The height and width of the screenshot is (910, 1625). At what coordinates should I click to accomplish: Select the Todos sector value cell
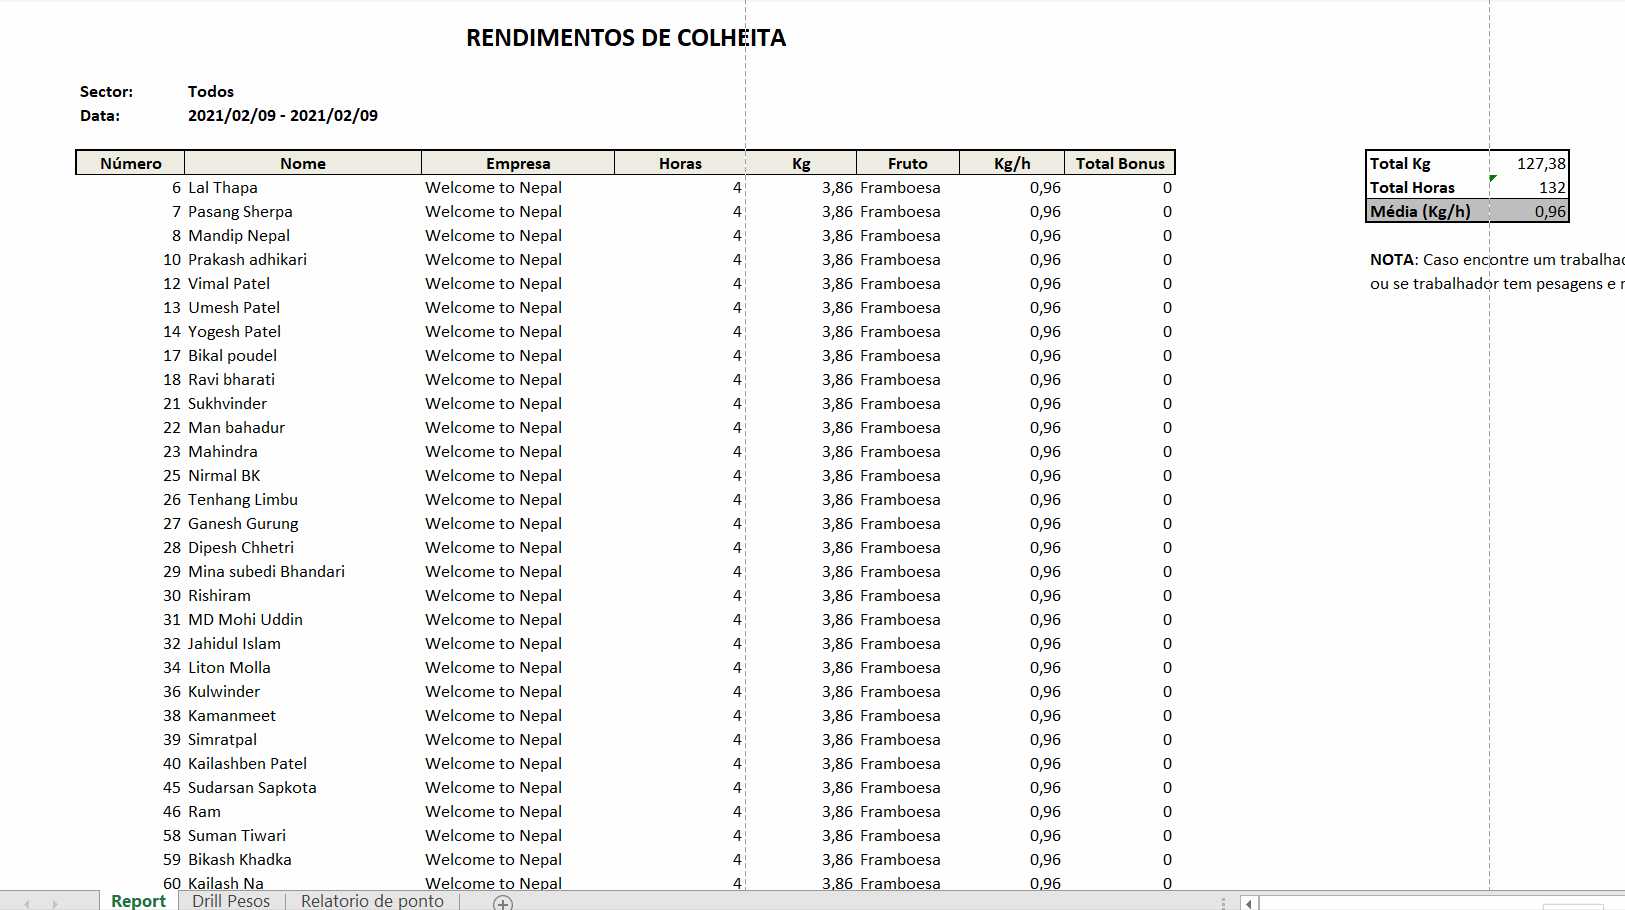[x=211, y=91]
